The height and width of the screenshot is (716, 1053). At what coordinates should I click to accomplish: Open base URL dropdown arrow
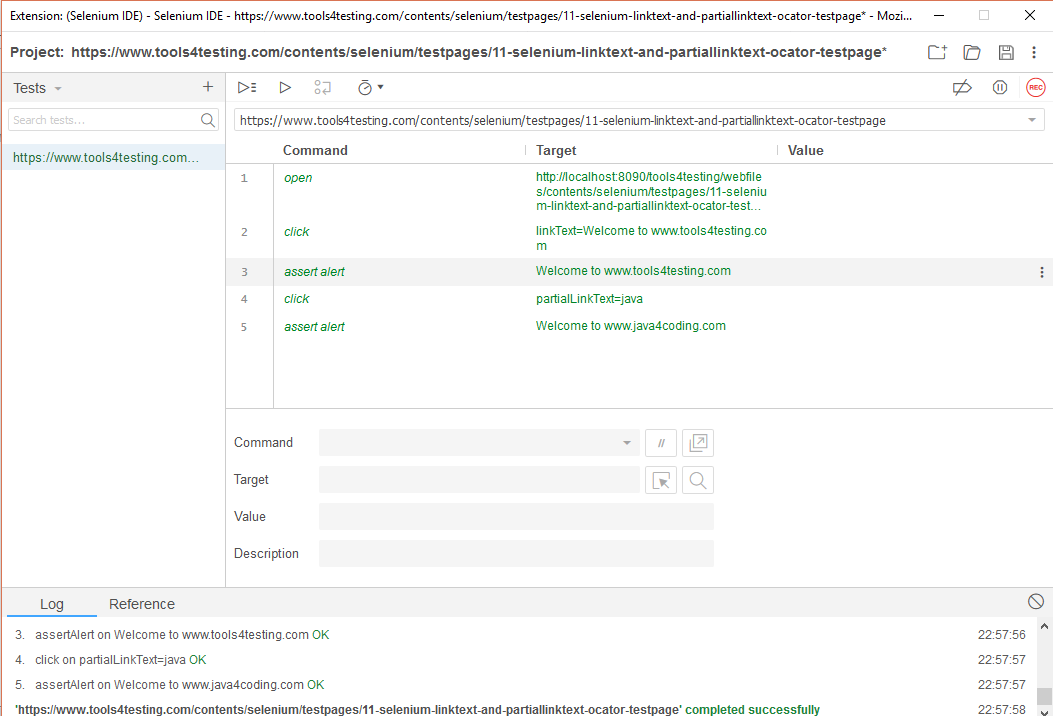[x=1032, y=120]
